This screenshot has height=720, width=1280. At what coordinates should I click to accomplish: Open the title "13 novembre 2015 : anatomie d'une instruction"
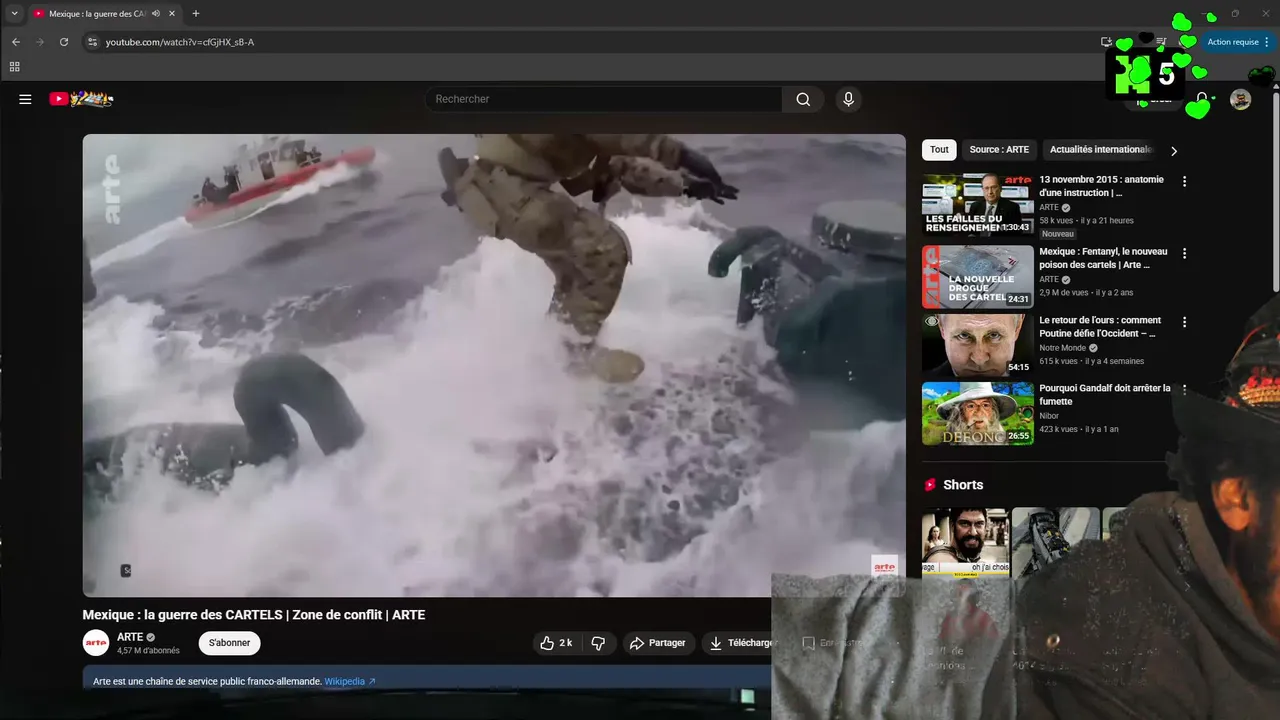click(x=1101, y=186)
